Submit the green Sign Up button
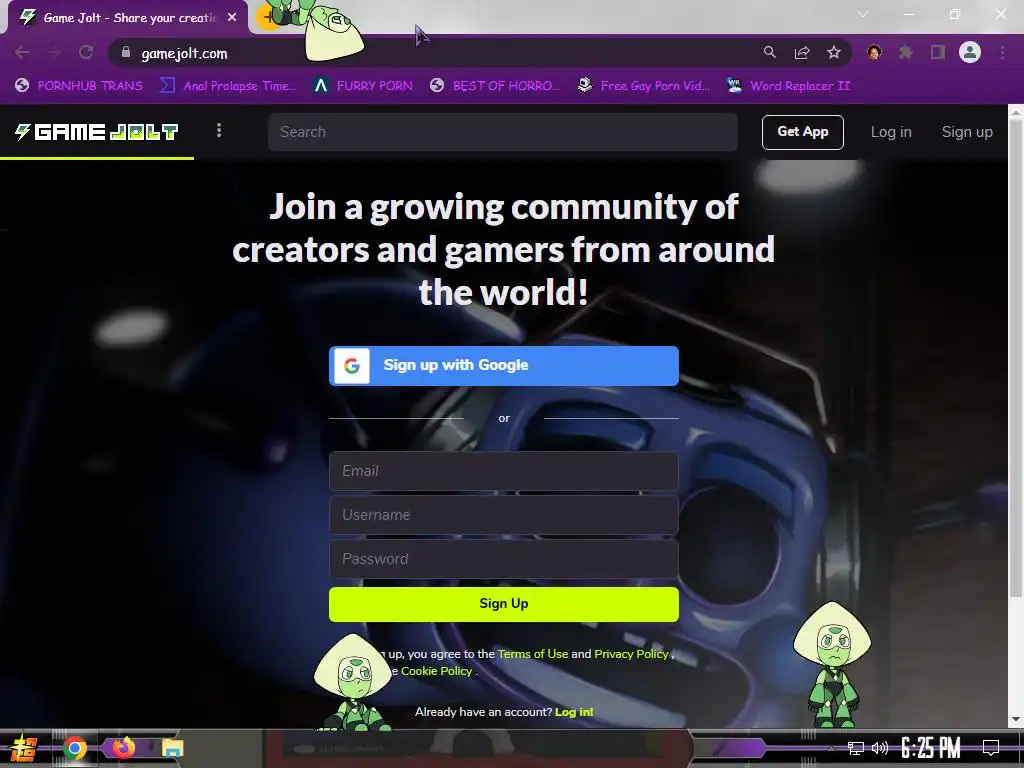The height and width of the screenshot is (768, 1024). pos(504,603)
